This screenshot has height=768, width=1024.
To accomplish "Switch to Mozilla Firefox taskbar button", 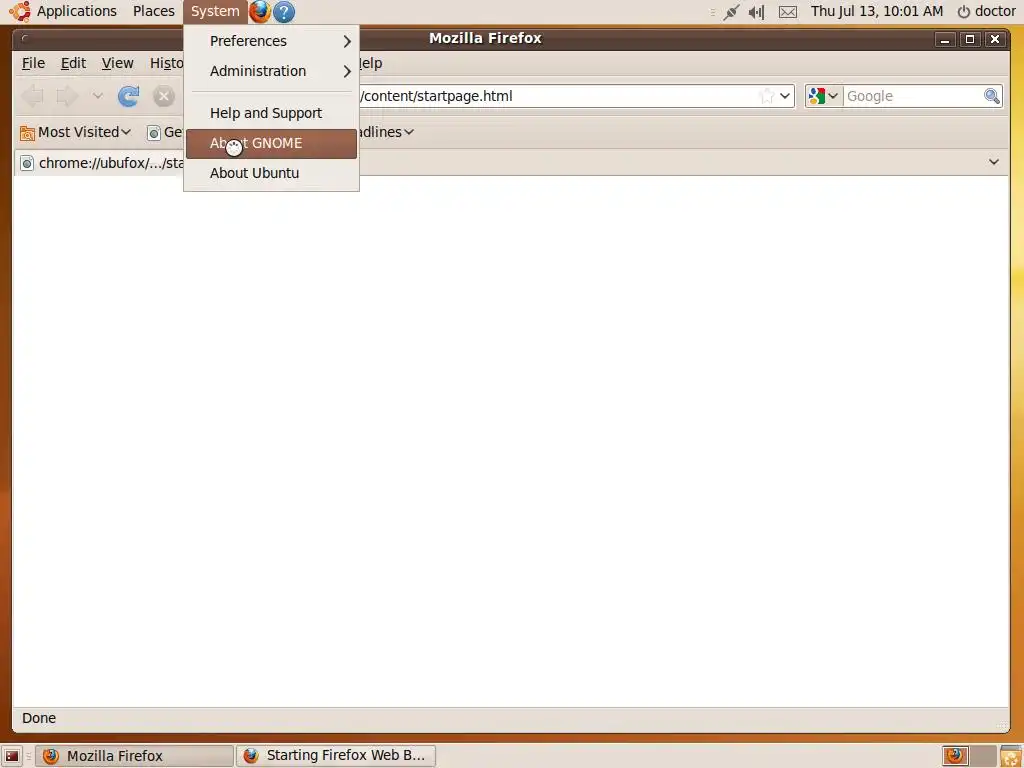I will coord(134,756).
